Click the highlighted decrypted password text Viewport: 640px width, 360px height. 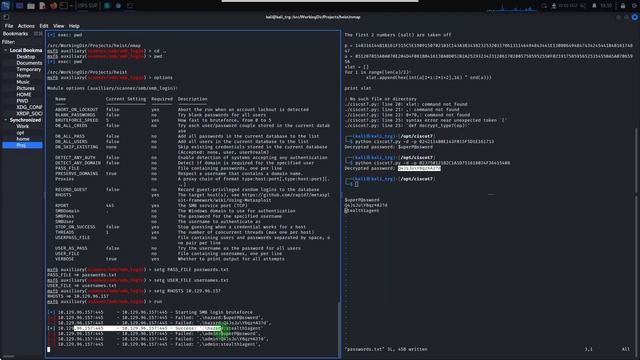pos(419,168)
